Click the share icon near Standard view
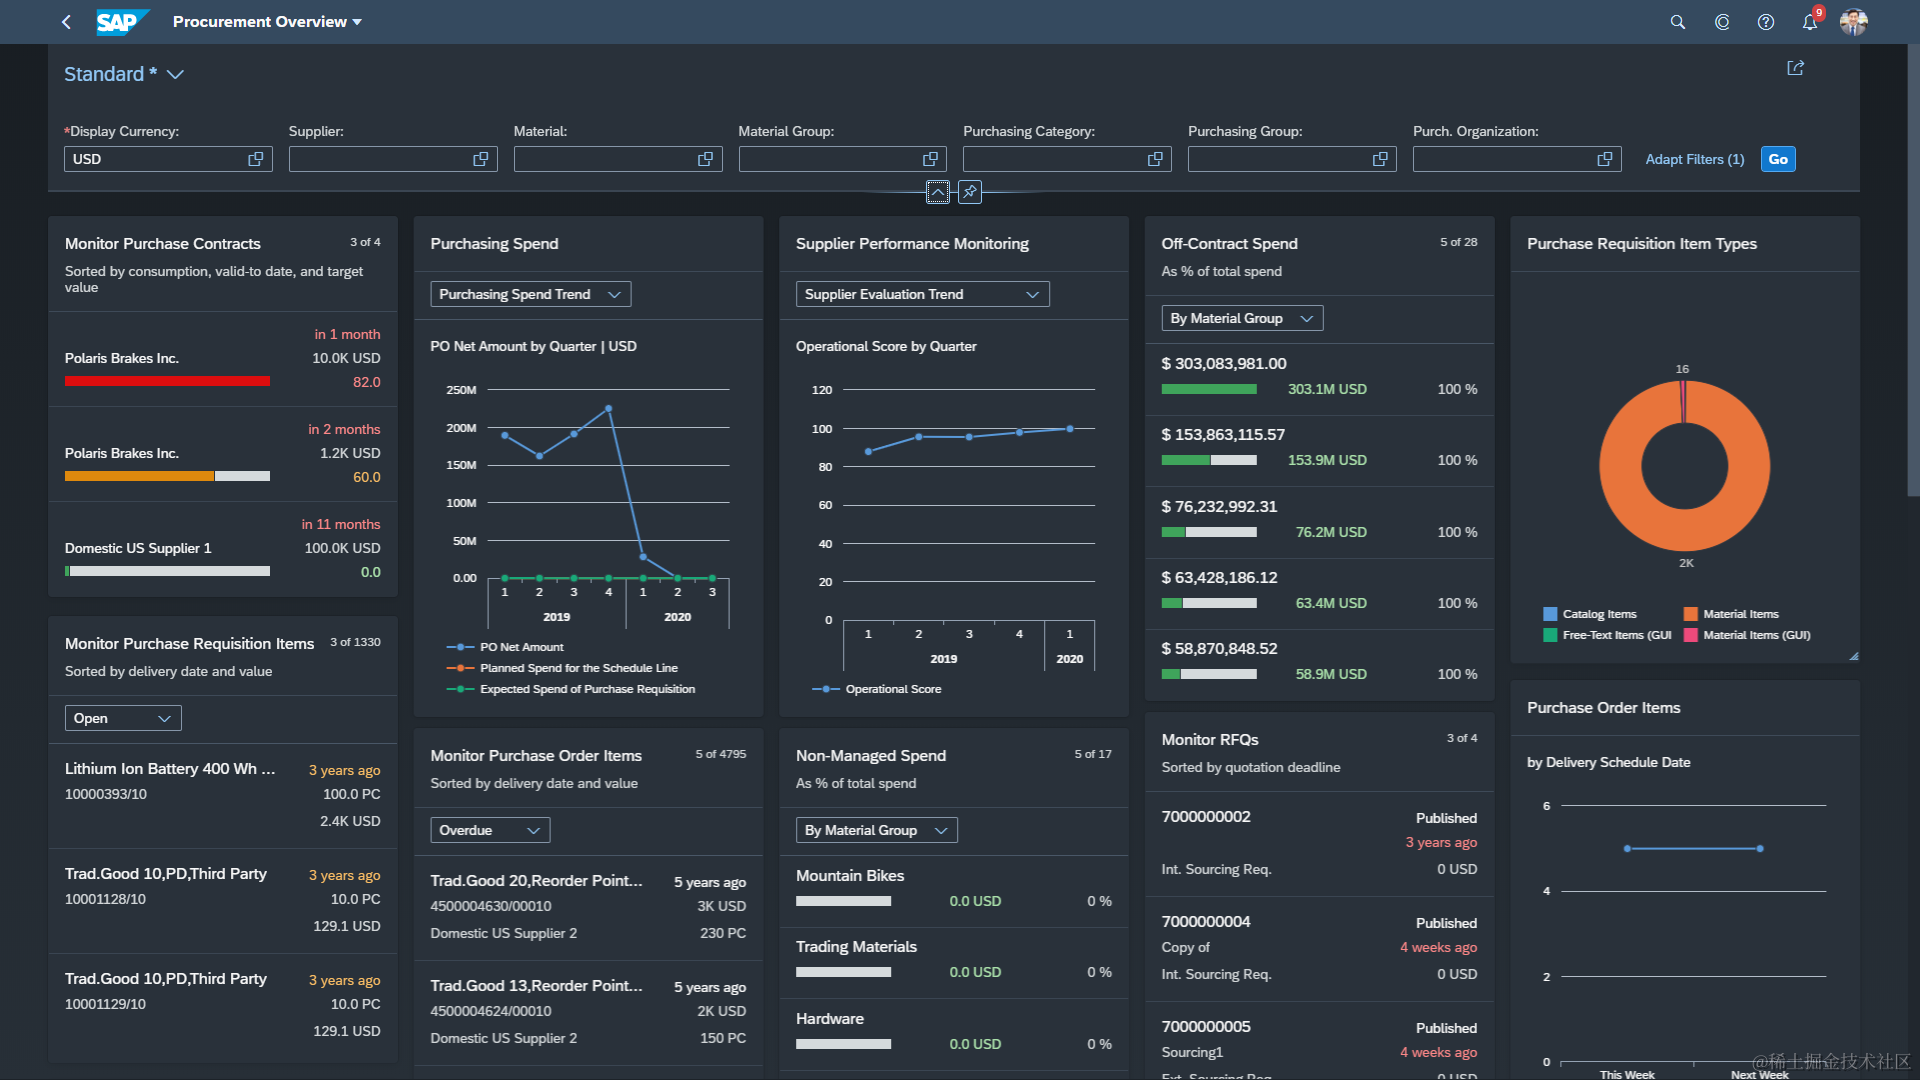Screen dimensions: 1920x1080 click(1795, 68)
